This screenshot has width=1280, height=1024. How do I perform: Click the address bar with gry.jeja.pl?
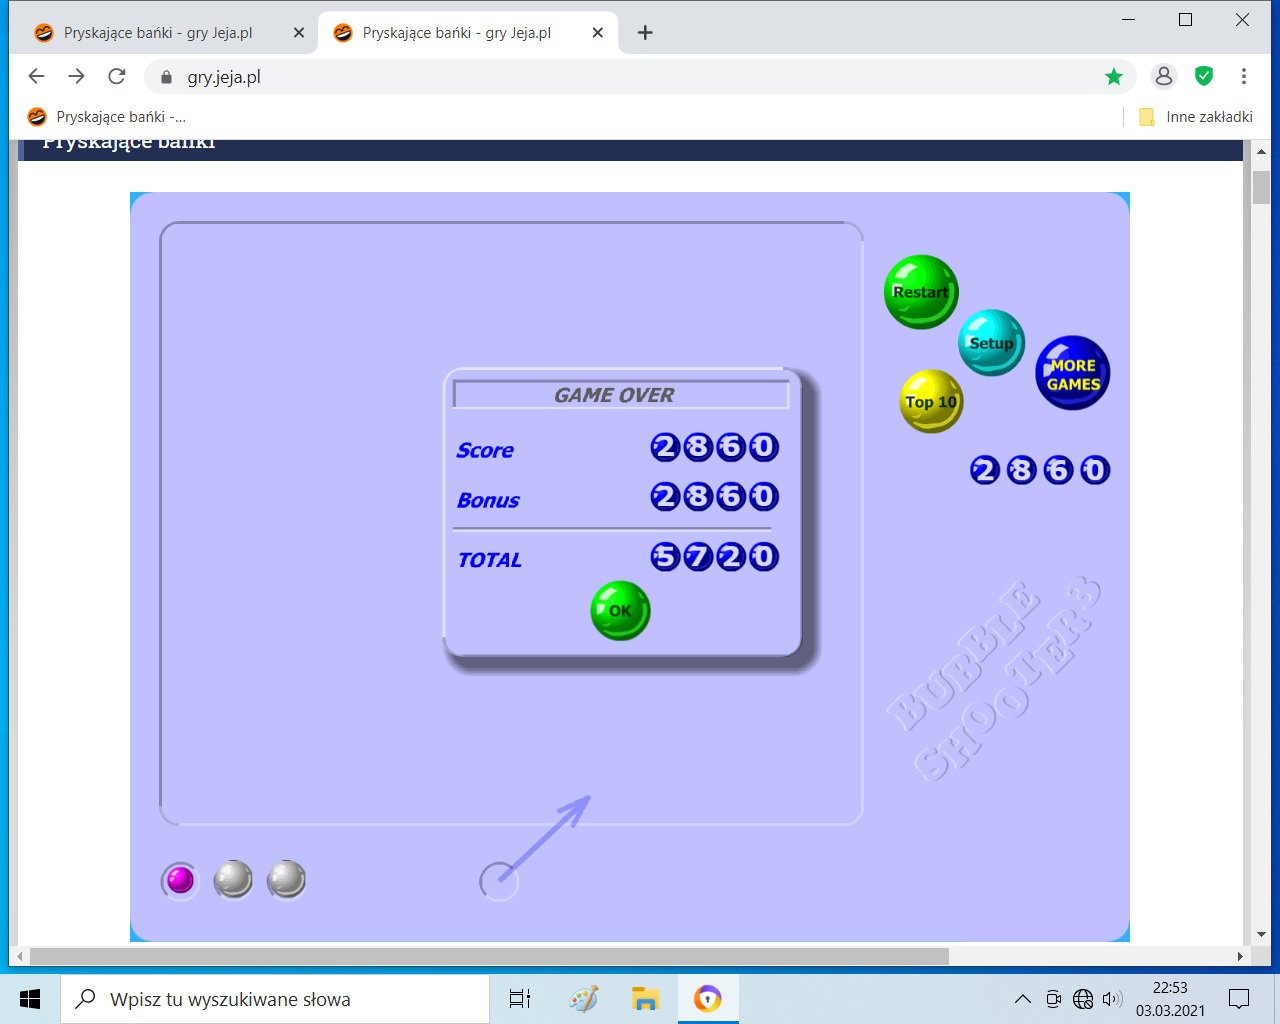pyautogui.click(x=640, y=77)
